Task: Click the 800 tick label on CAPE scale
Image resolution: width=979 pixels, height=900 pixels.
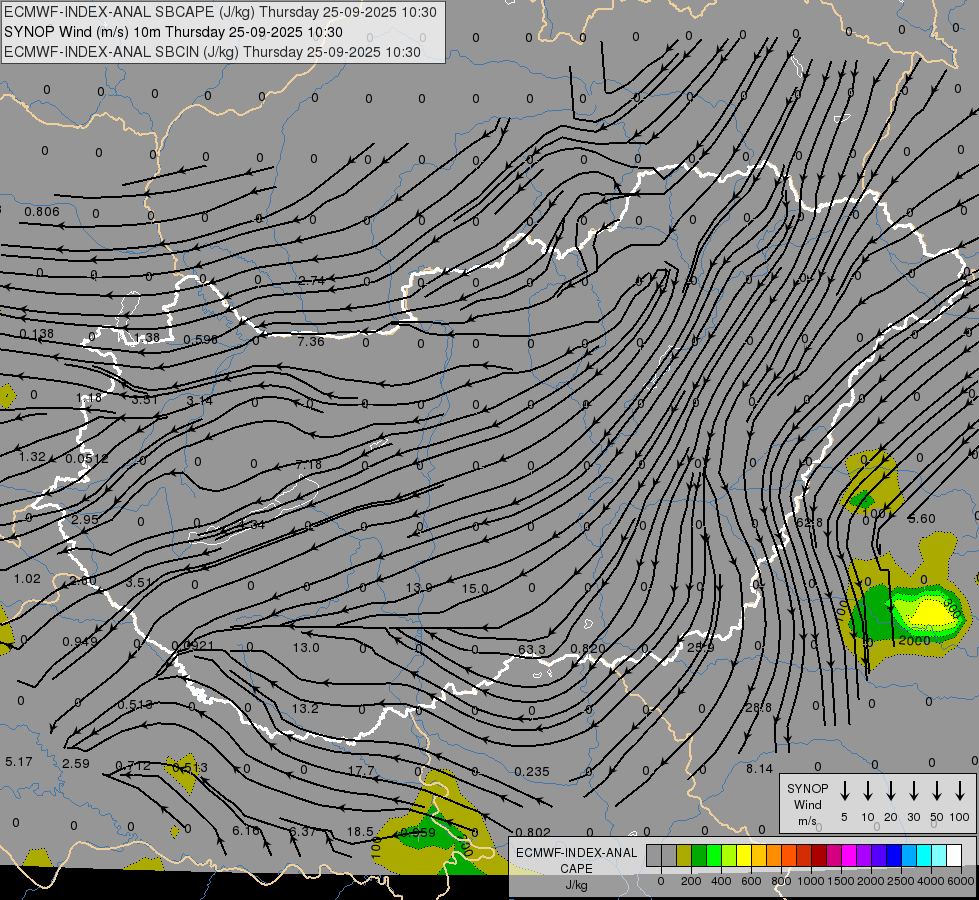Action: 781,881
